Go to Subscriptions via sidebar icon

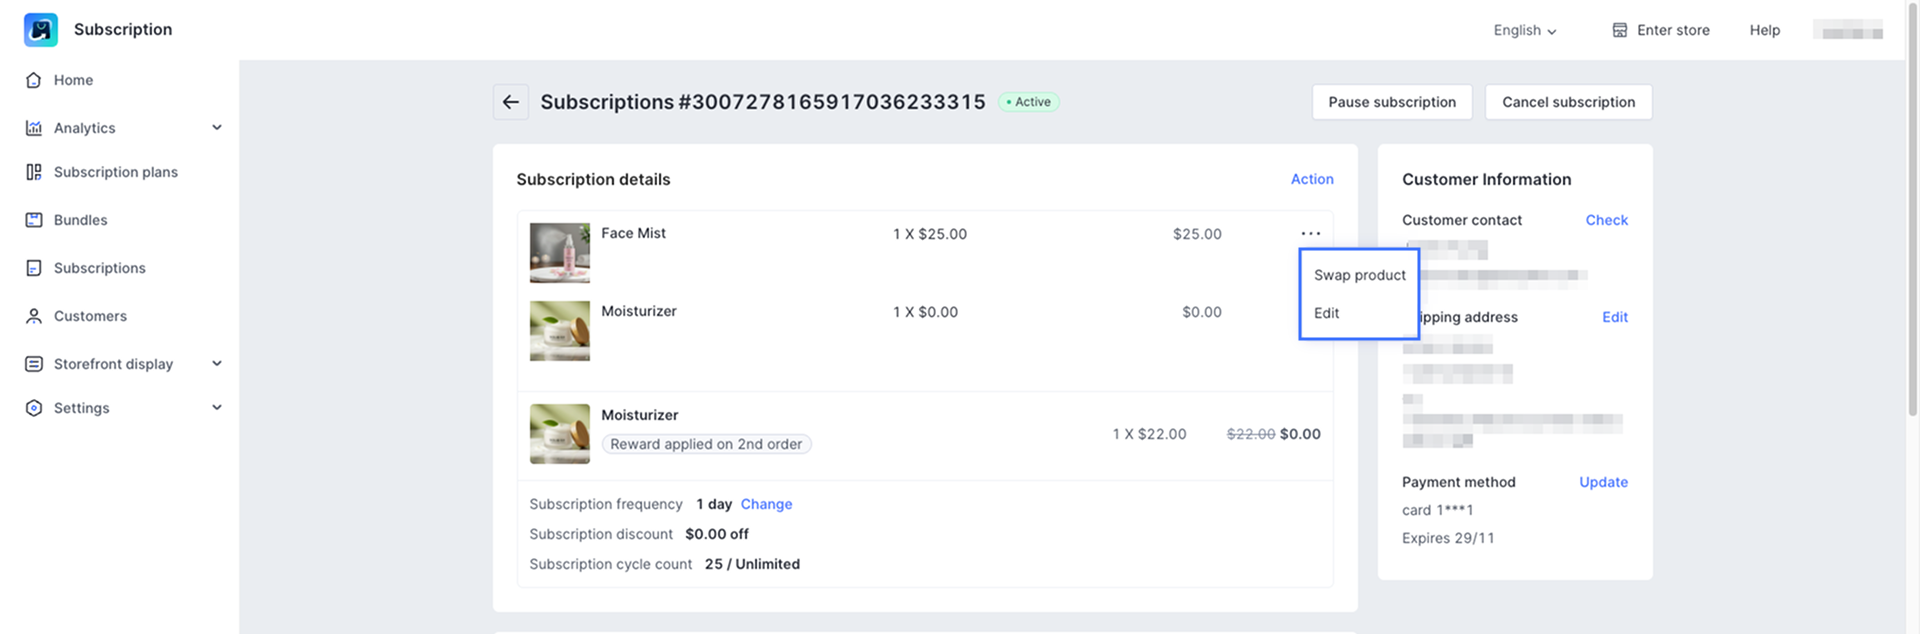[34, 268]
